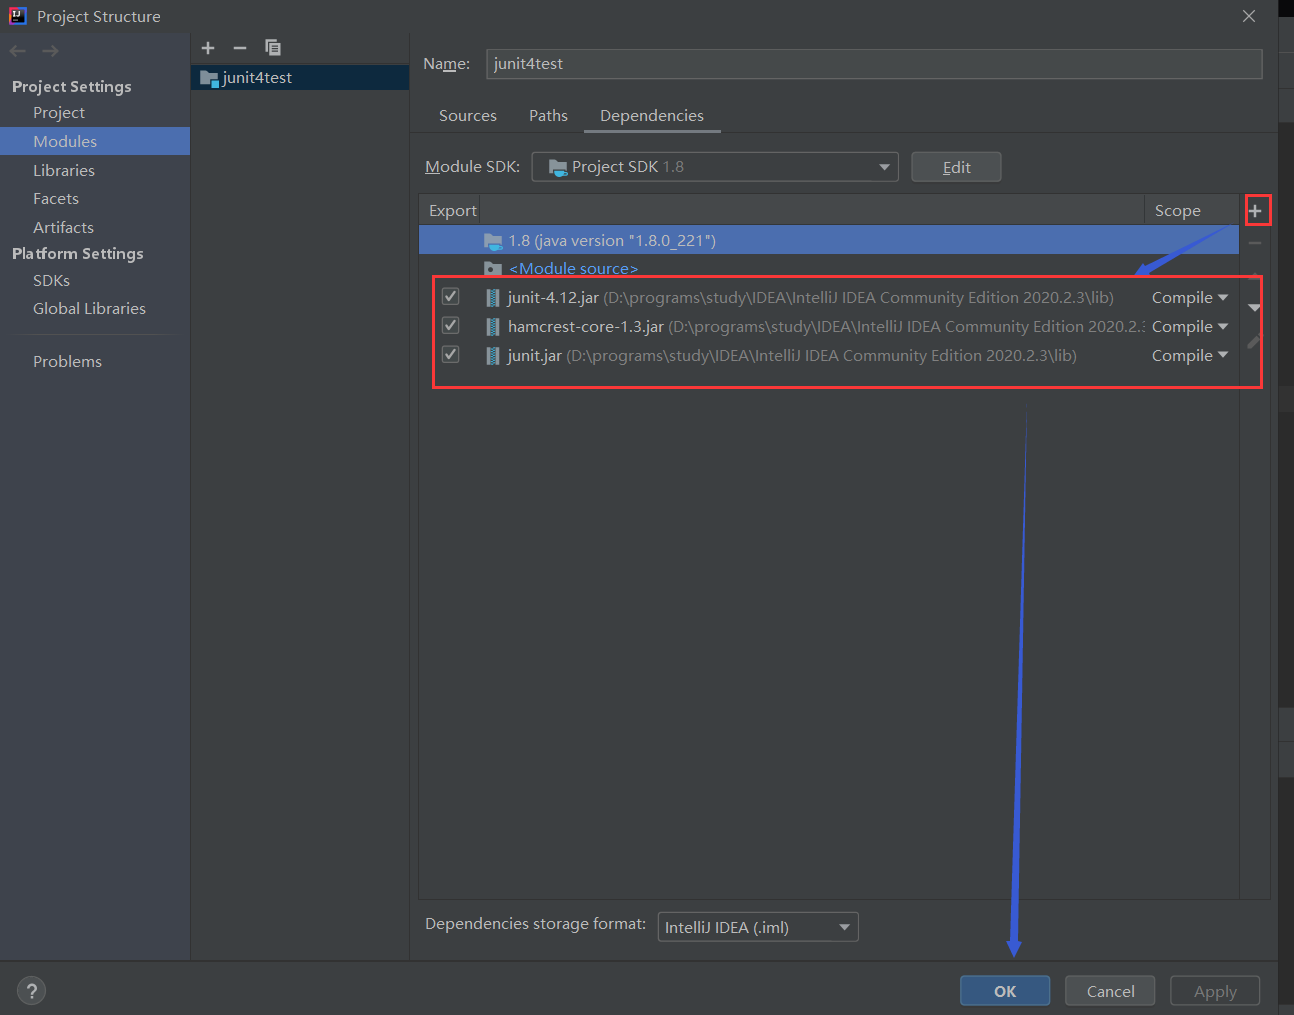The height and width of the screenshot is (1015, 1294).
Task: Click the forward navigation arrow
Action: pyautogui.click(x=50, y=51)
